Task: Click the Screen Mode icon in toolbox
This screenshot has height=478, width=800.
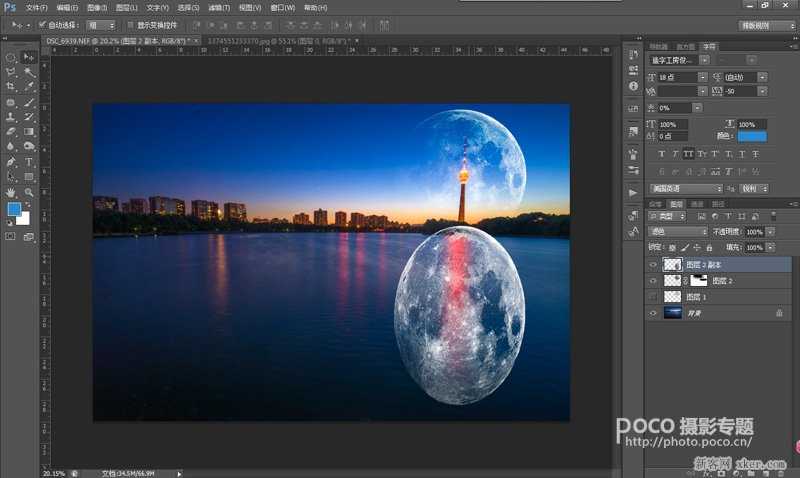Action: (x=29, y=236)
